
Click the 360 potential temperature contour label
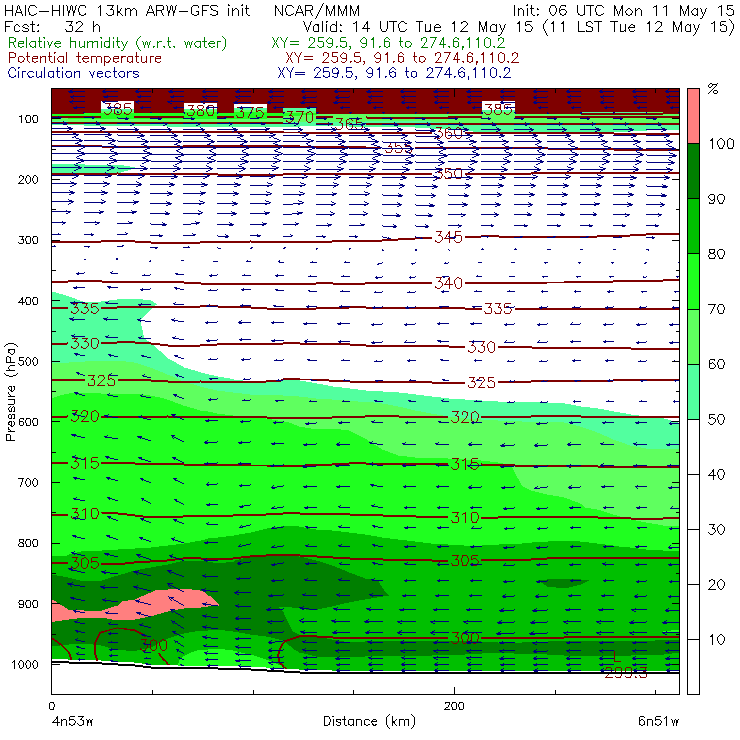point(448,133)
